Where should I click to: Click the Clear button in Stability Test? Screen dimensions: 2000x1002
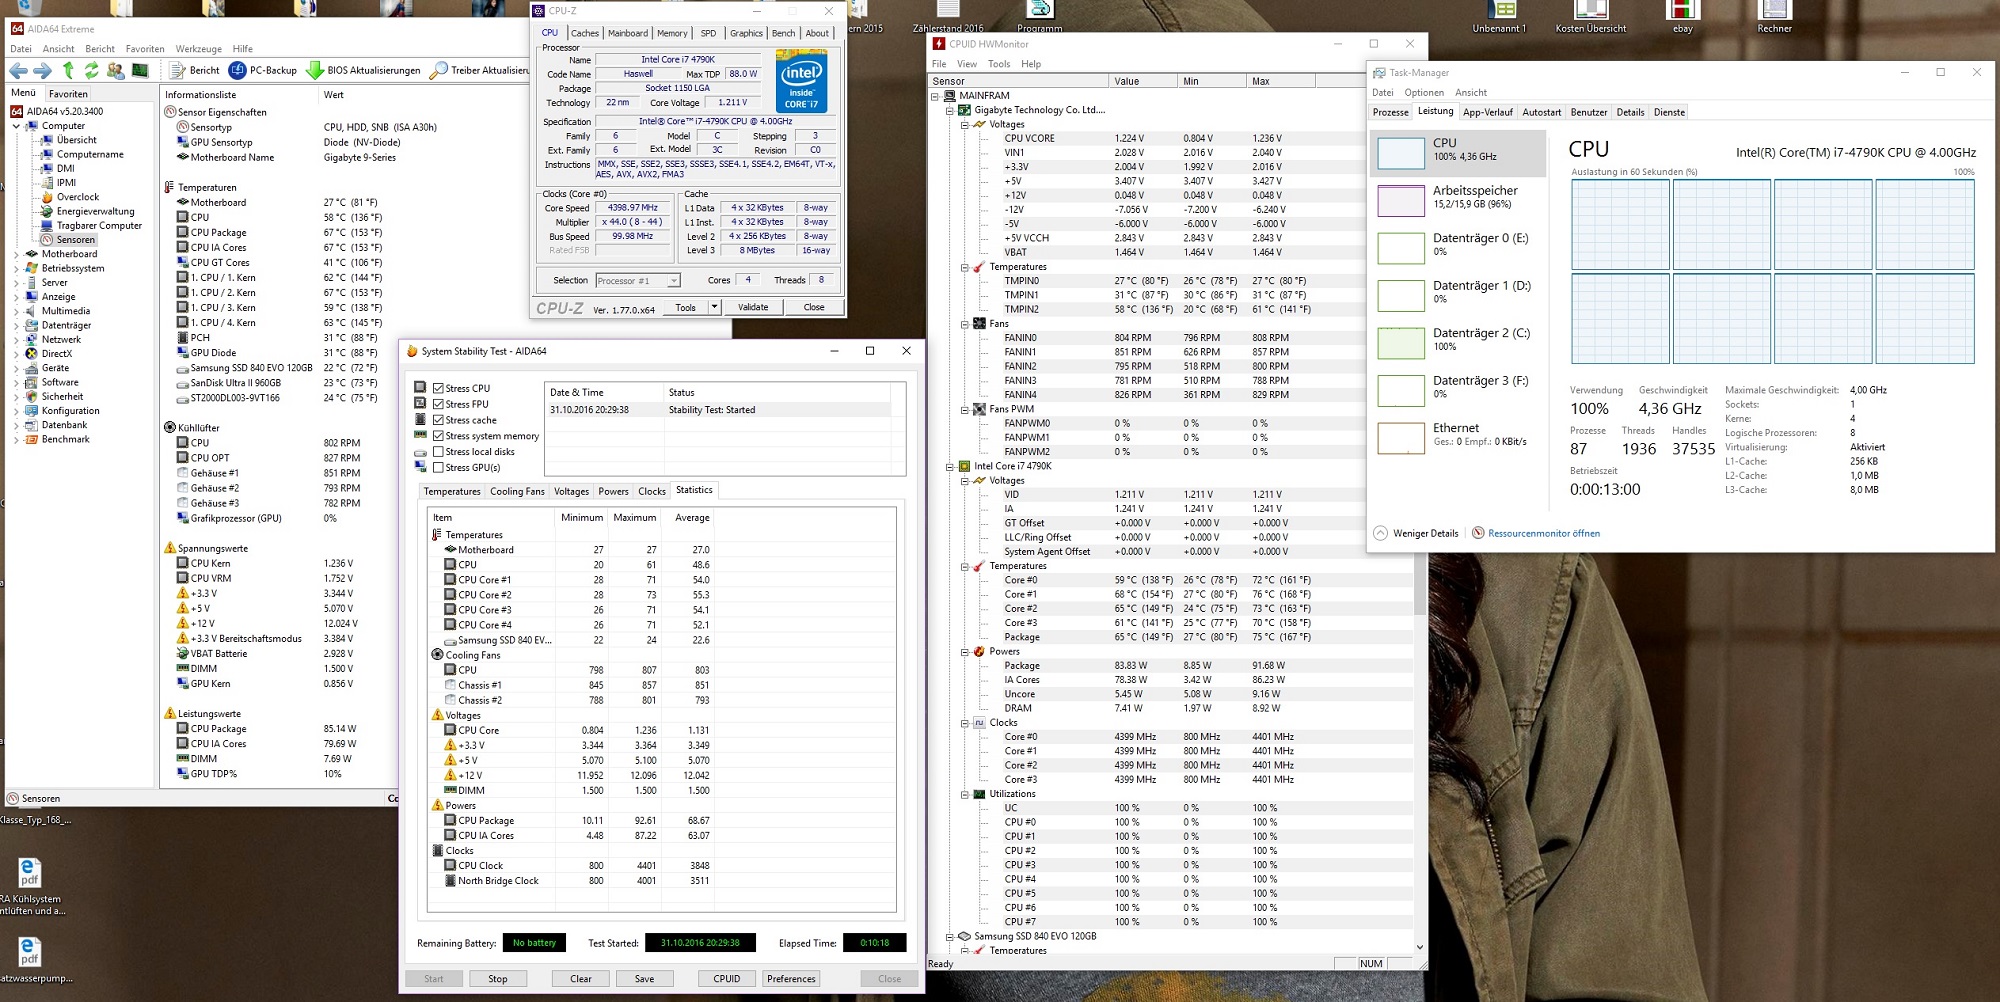pyautogui.click(x=581, y=979)
